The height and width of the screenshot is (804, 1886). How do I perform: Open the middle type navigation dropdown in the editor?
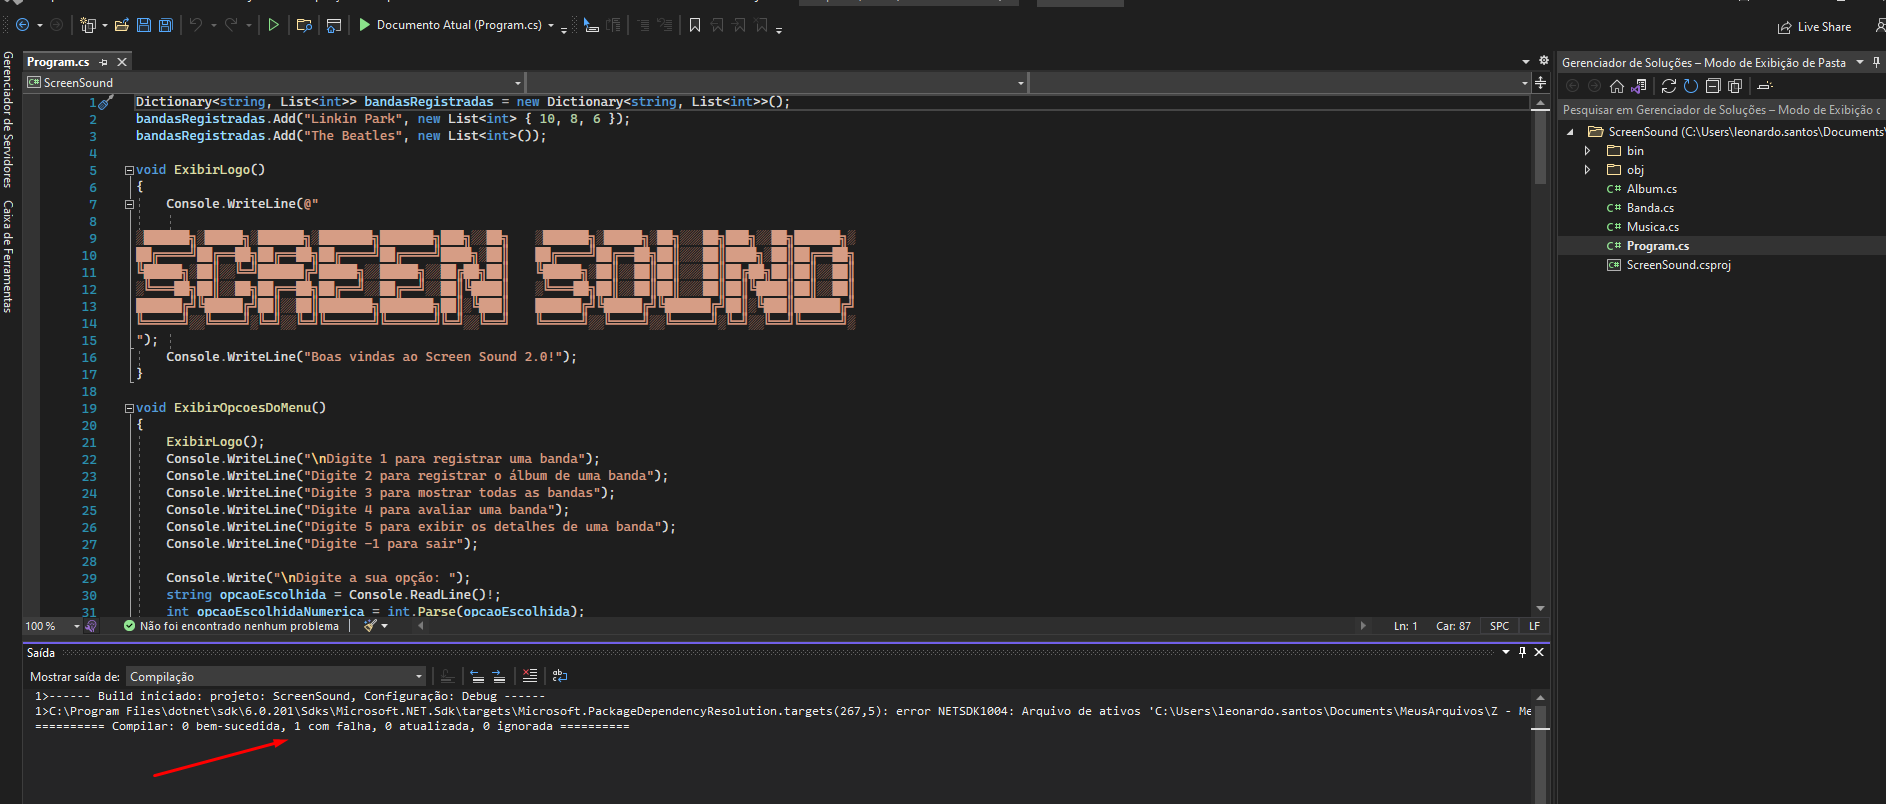coord(1020,83)
